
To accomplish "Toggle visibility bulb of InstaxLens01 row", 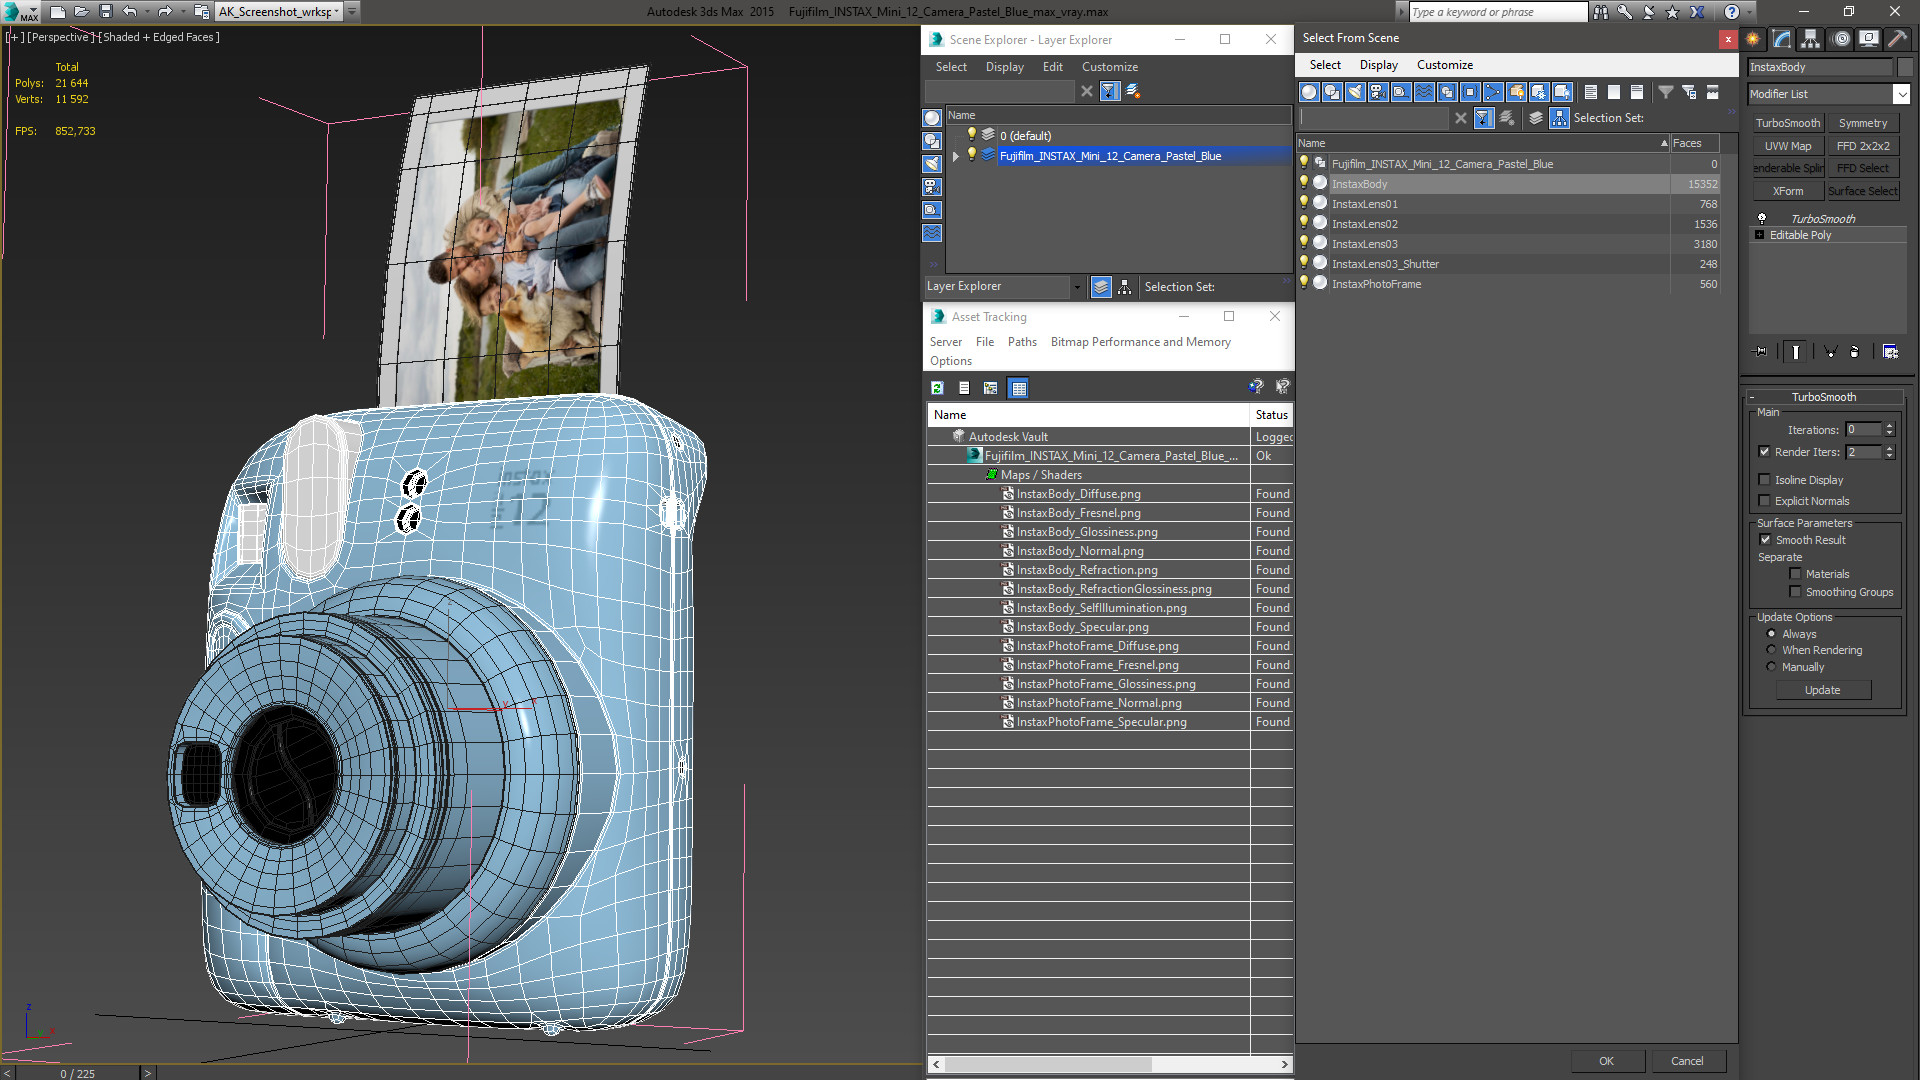I will (x=1304, y=203).
